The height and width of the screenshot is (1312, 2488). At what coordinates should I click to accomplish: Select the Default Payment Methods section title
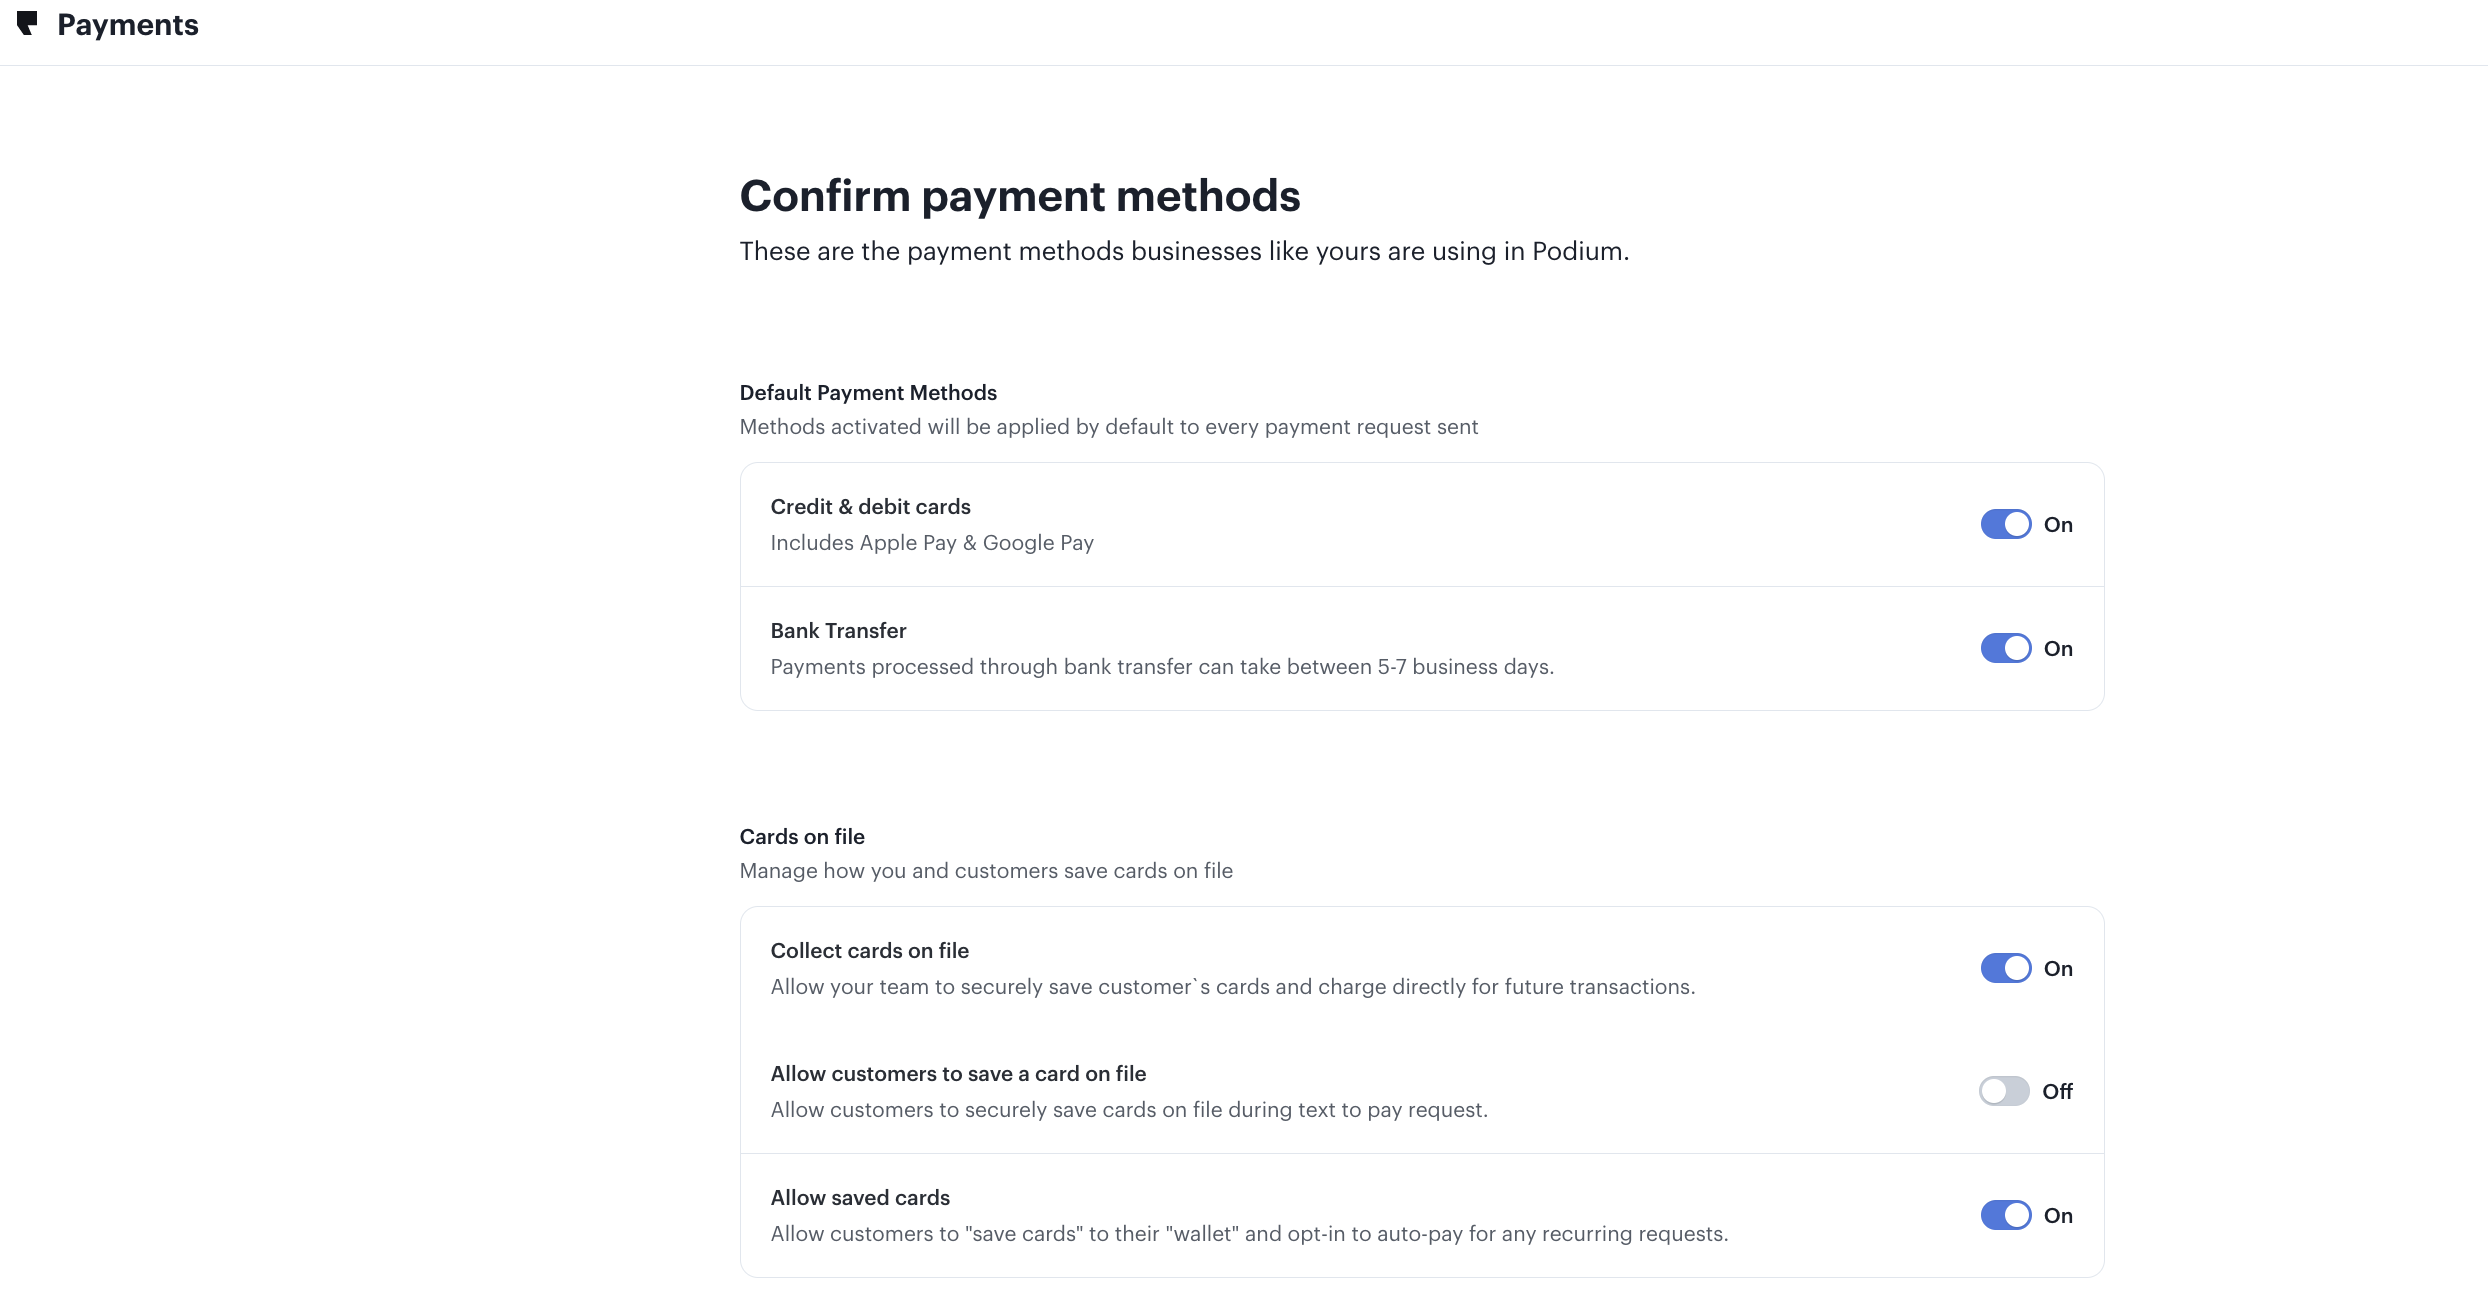(x=868, y=393)
